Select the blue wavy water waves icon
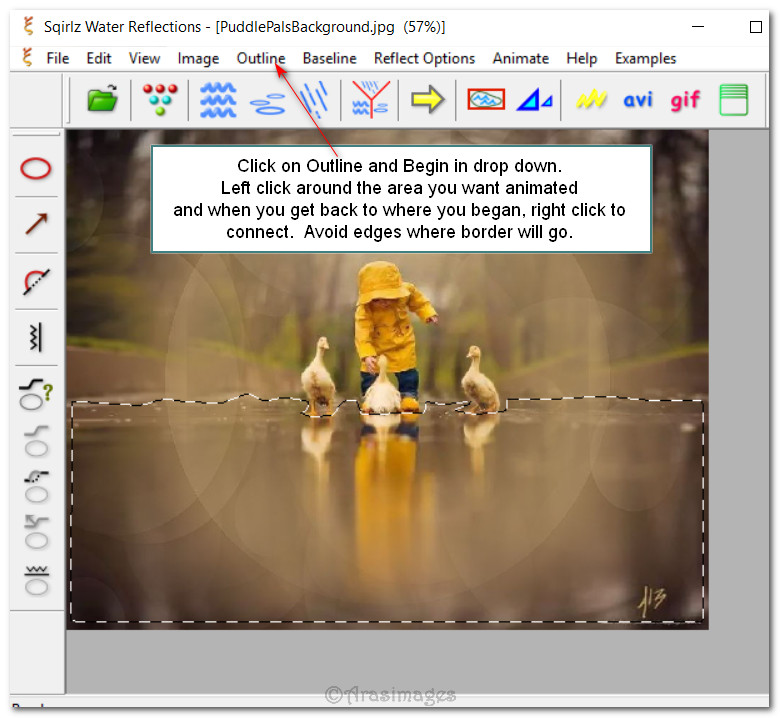 [218, 99]
